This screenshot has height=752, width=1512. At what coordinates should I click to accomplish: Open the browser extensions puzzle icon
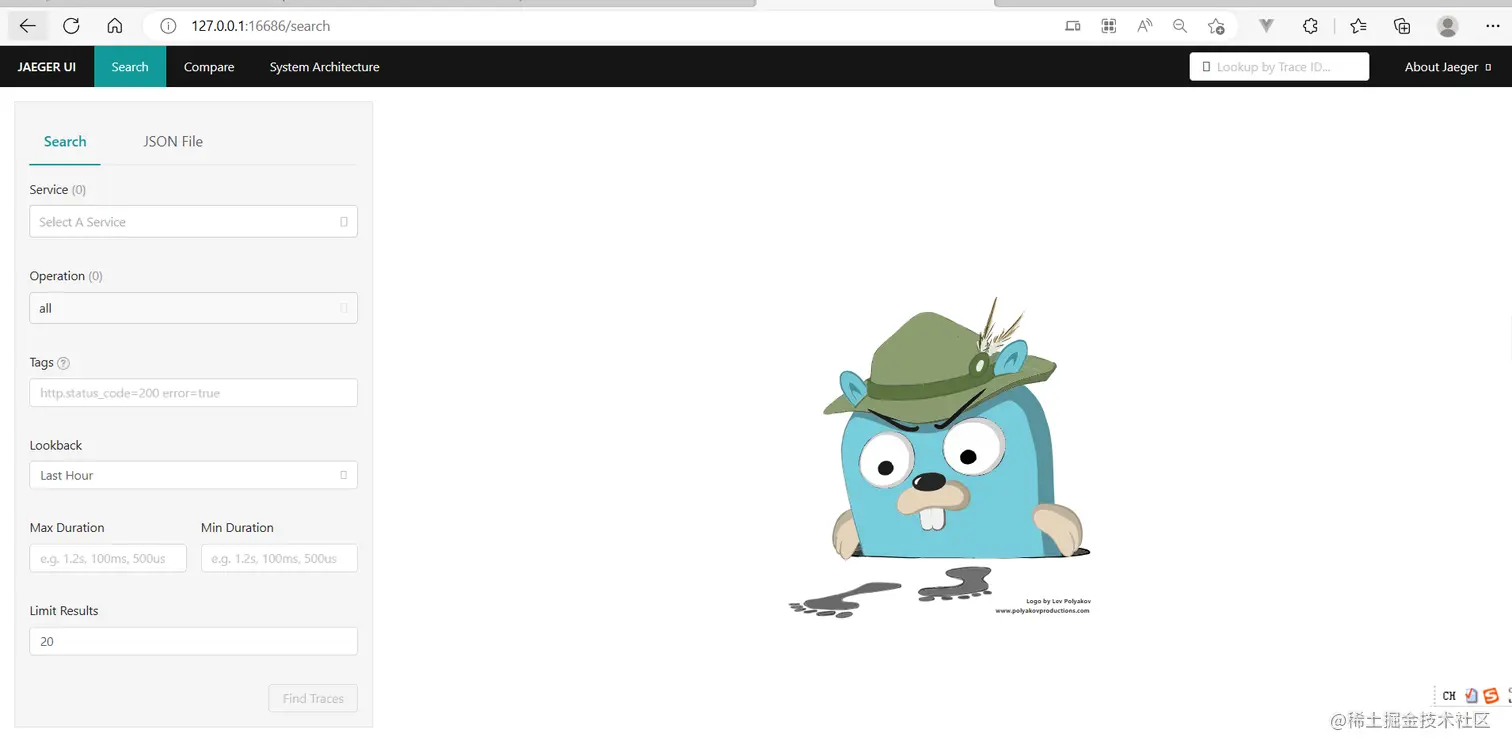pyautogui.click(x=1310, y=26)
